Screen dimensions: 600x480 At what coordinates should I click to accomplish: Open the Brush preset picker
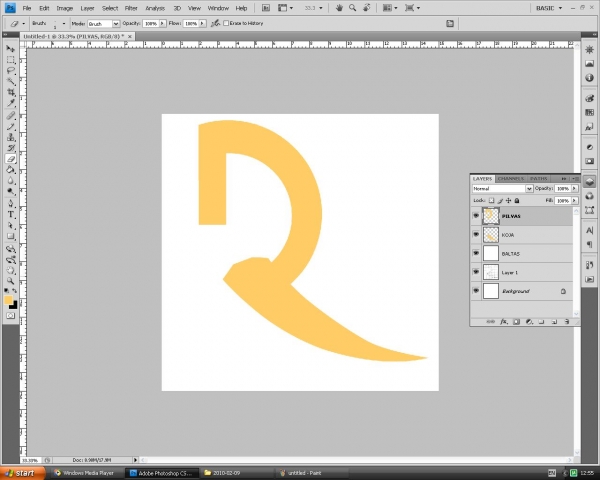(x=64, y=24)
